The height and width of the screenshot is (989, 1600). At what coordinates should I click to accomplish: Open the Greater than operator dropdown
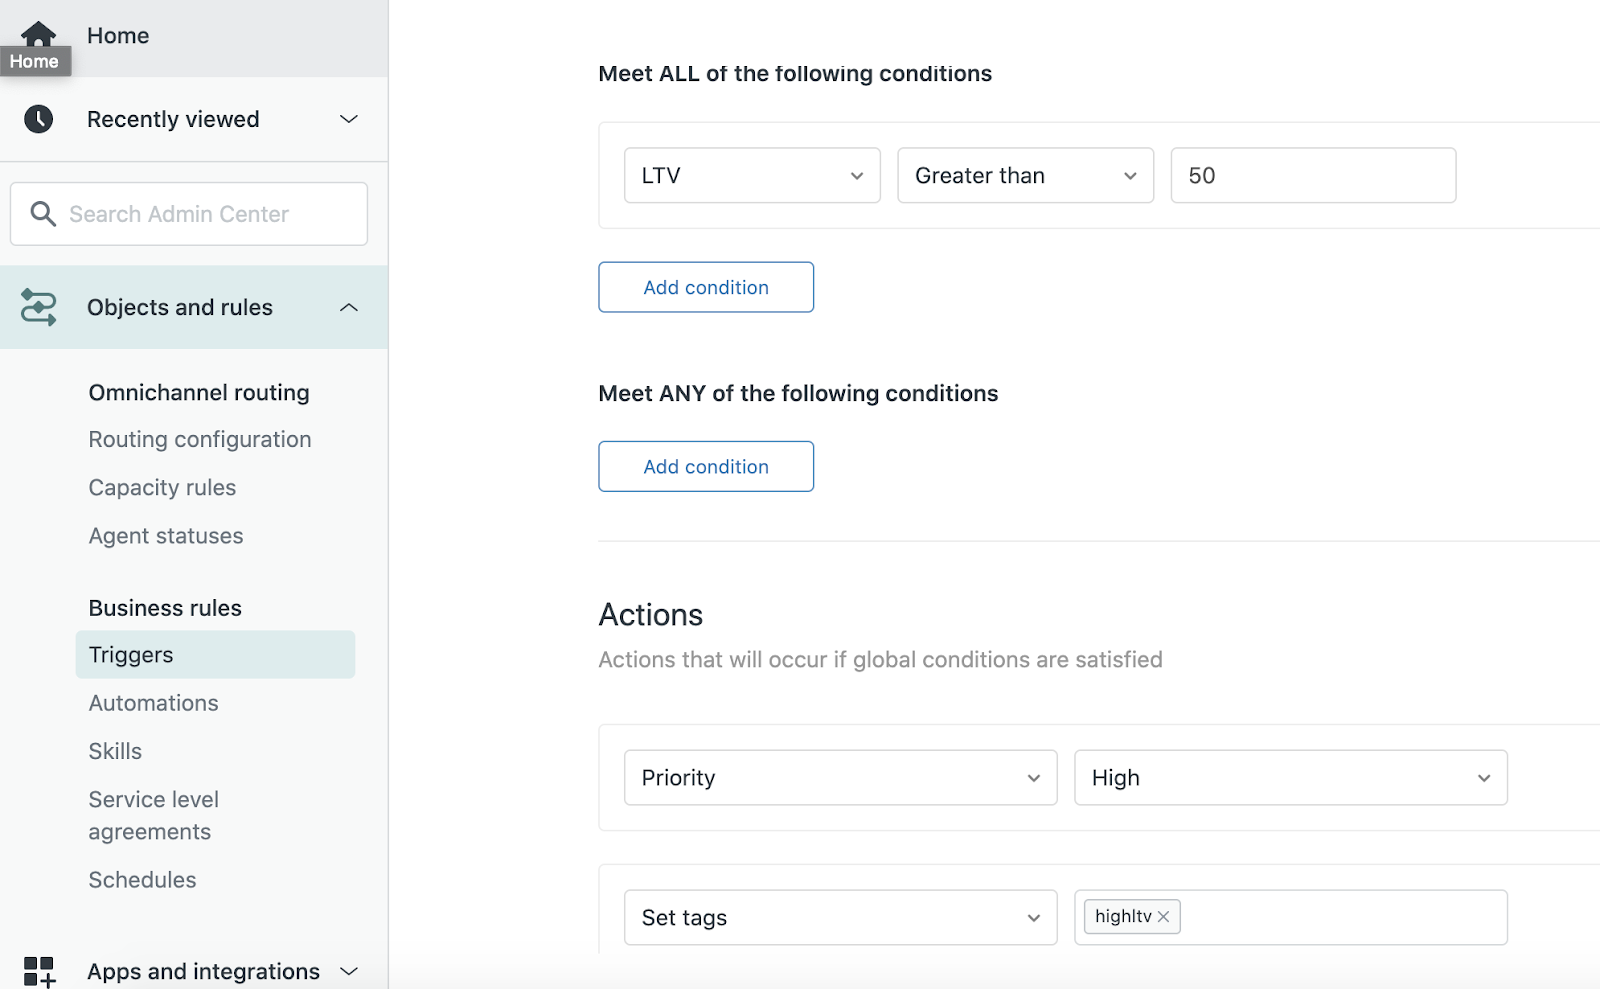tap(1025, 175)
